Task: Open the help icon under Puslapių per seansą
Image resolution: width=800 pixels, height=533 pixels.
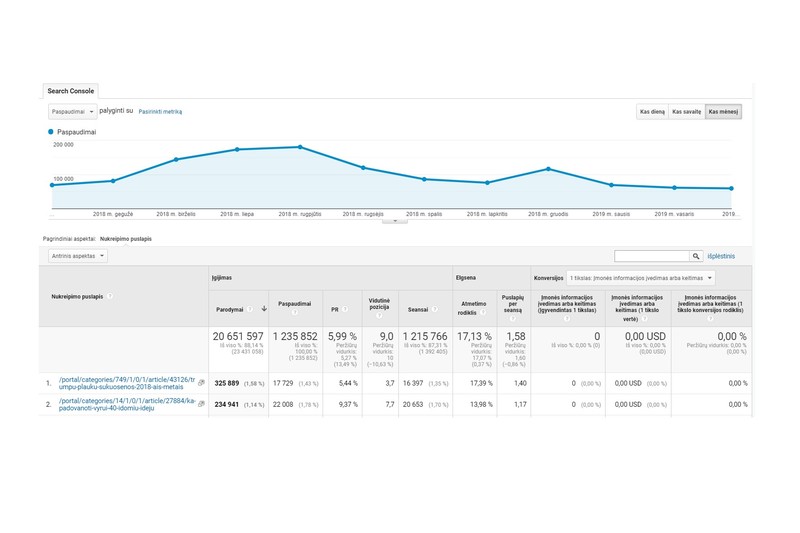Action: pyautogui.click(x=513, y=319)
